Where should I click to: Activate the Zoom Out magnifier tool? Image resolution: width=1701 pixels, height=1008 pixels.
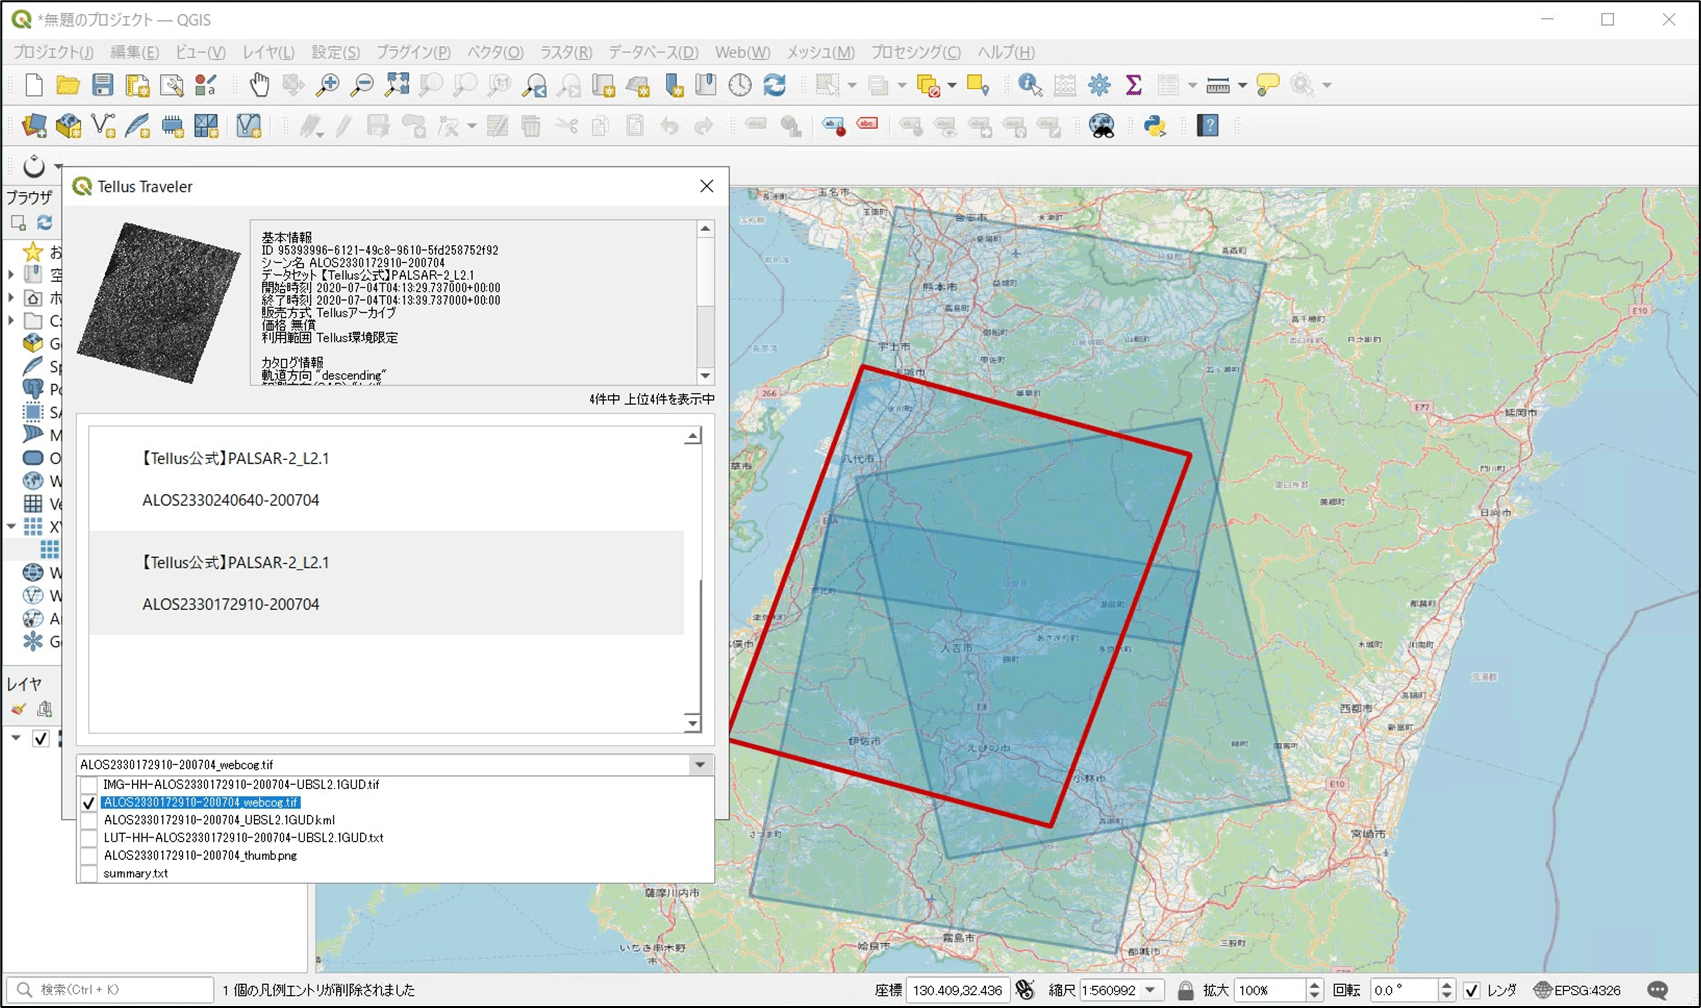point(362,86)
